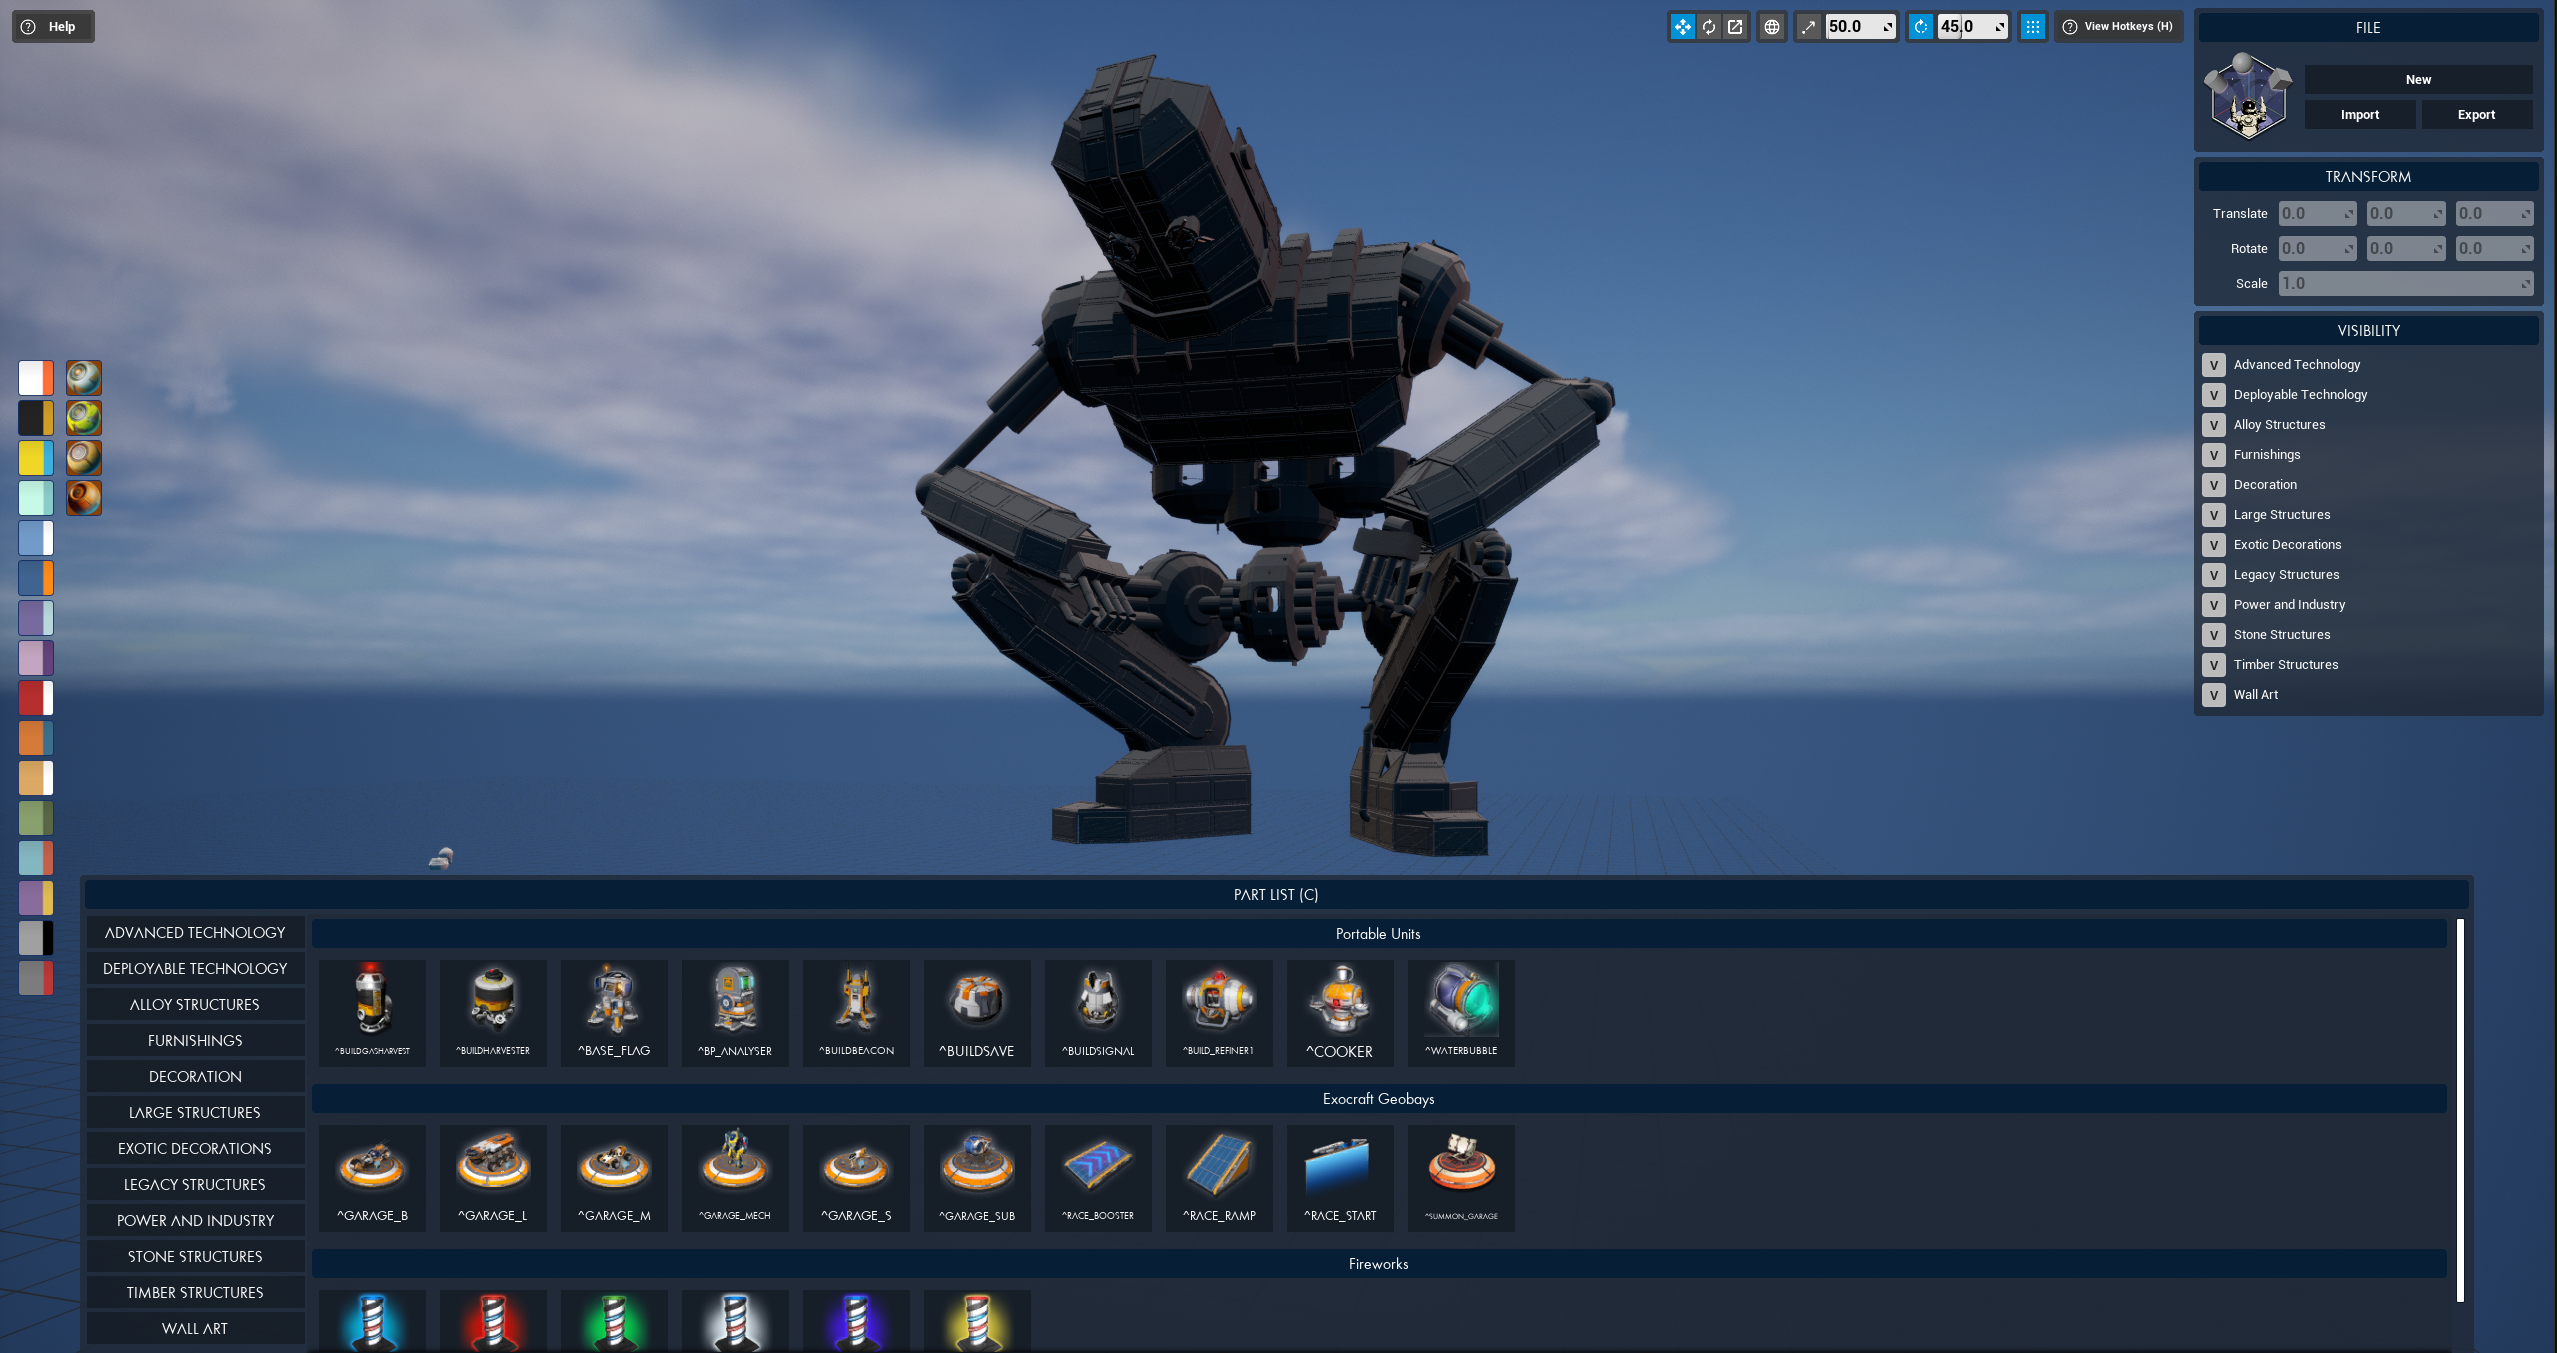Toggle the rotation snap icon
This screenshot has width=2557, height=1353.
tap(1920, 27)
